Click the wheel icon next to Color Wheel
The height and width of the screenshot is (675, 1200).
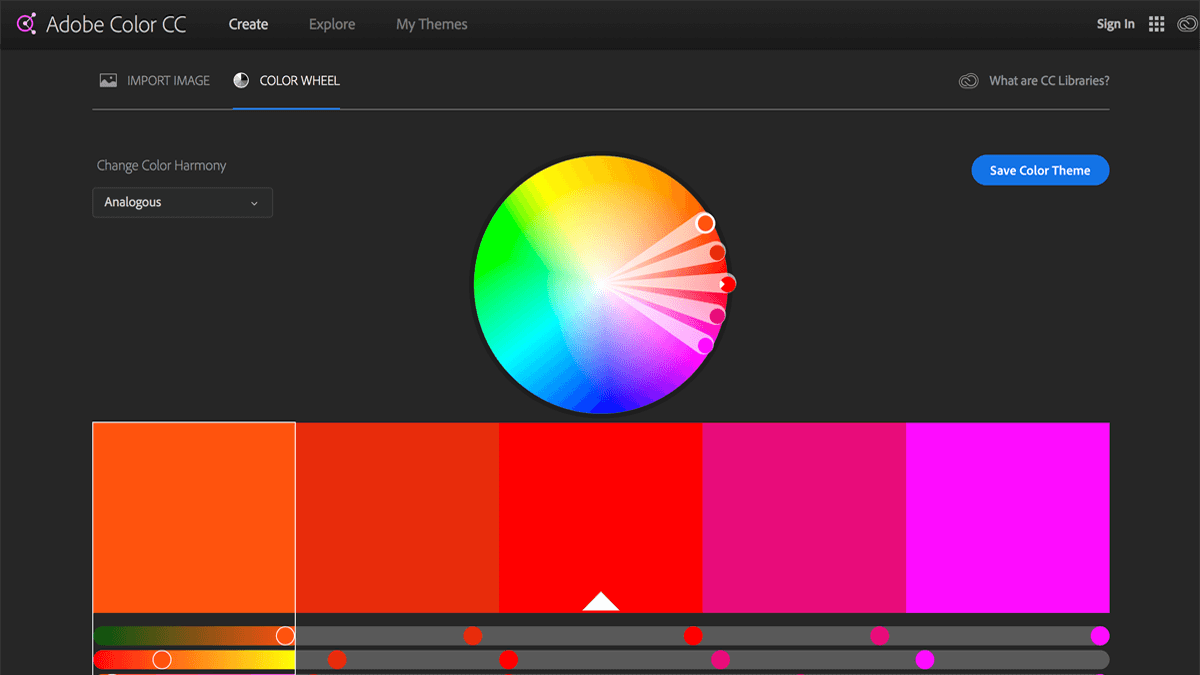[240, 80]
